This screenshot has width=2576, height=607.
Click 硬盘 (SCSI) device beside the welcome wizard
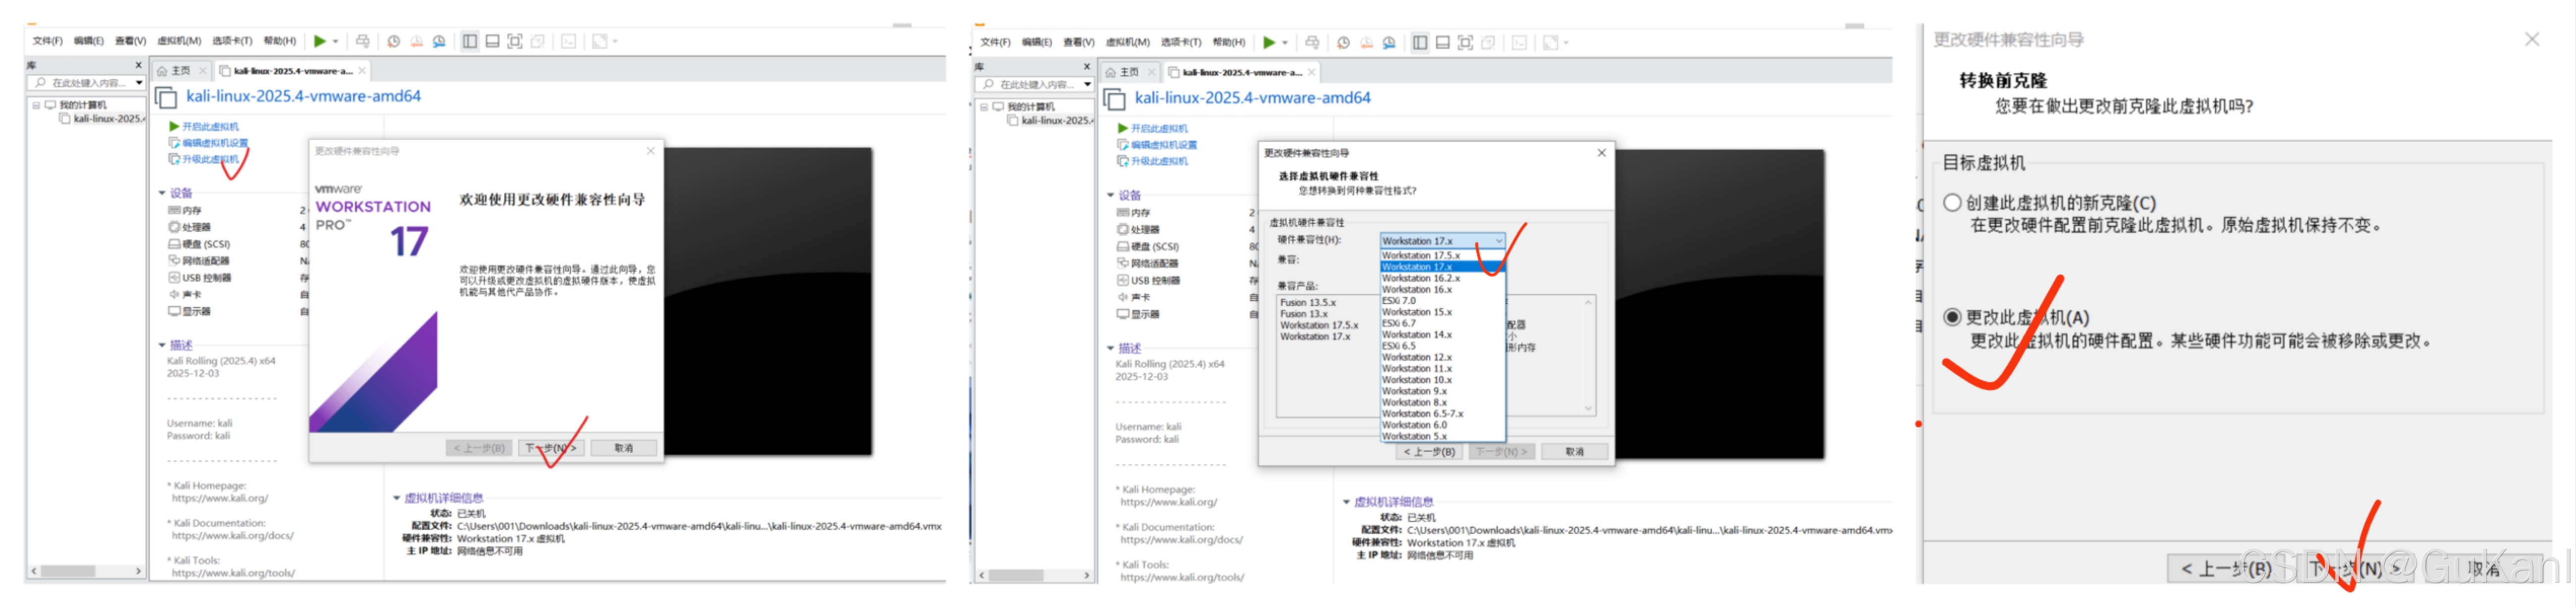(205, 244)
